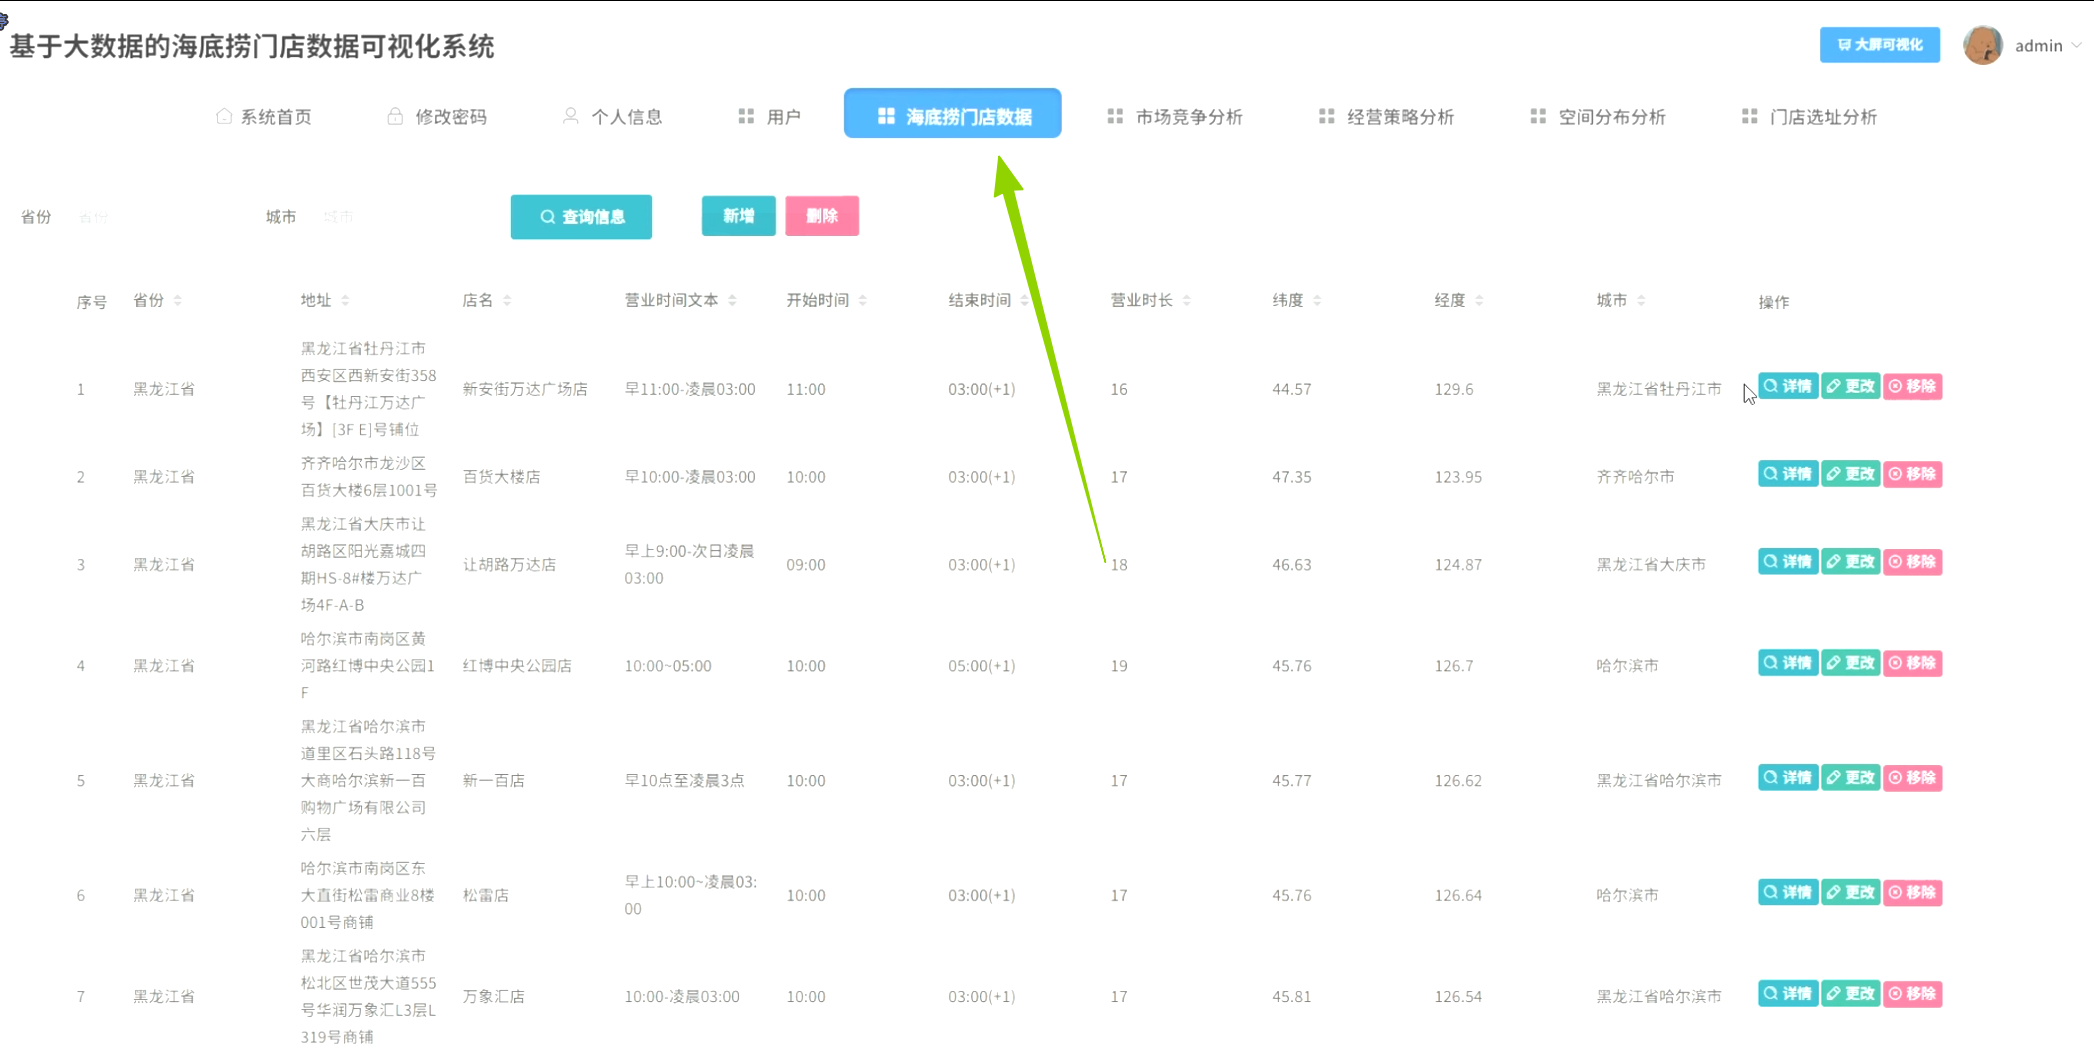Click the pencil icon on a 更改 button
The image size is (2094, 1053).
coord(1832,386)
